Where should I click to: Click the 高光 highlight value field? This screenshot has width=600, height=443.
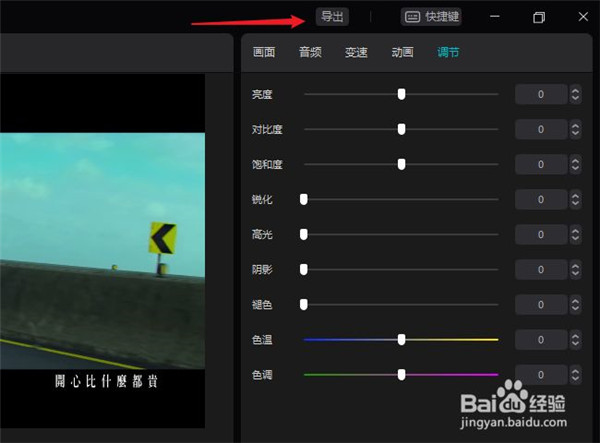pyautogui.click(x=540, y=235)
